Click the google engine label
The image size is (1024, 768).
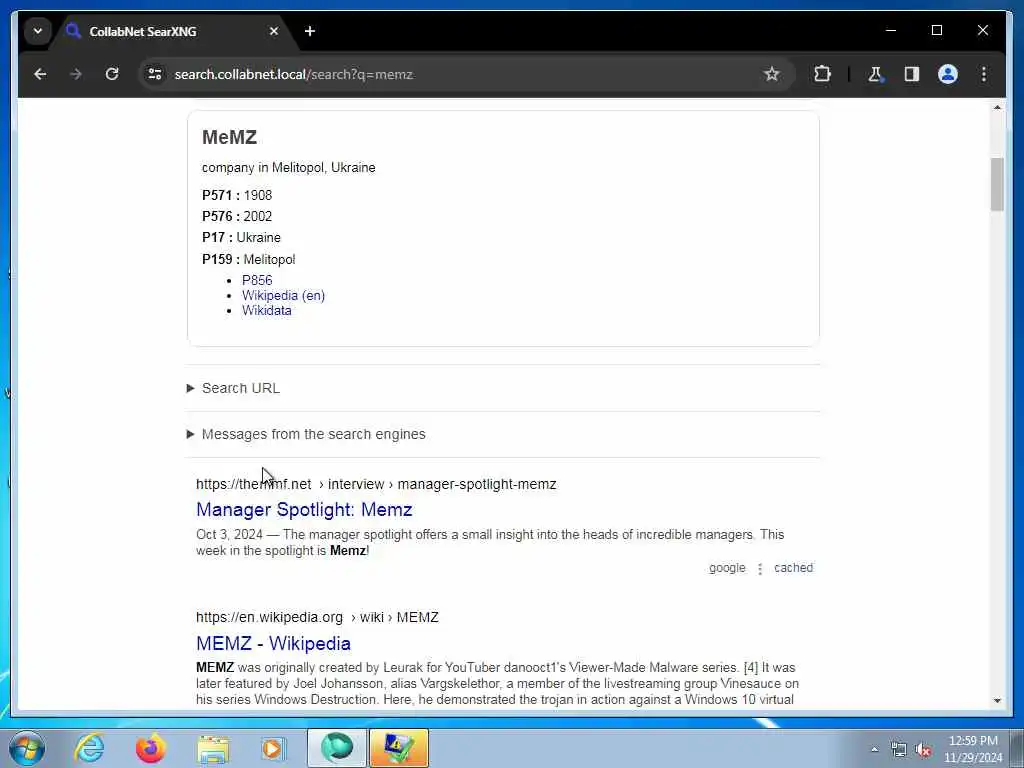pyautogui.click(x=727, y=568)
